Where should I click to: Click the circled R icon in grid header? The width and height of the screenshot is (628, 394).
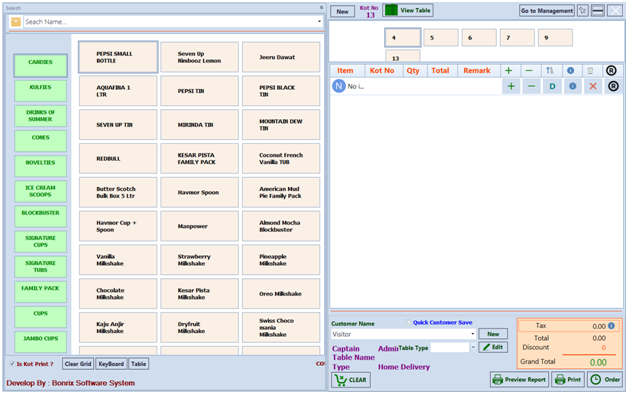coord(611,71)
